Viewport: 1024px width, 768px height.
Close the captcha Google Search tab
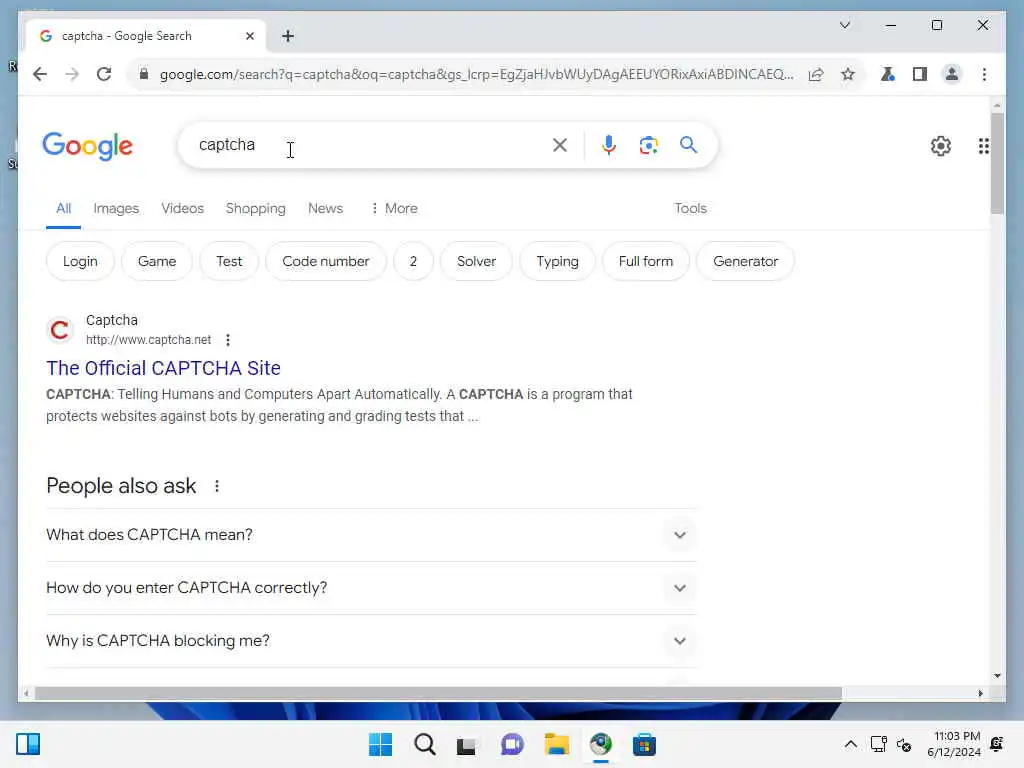click(x=249, y=36)
